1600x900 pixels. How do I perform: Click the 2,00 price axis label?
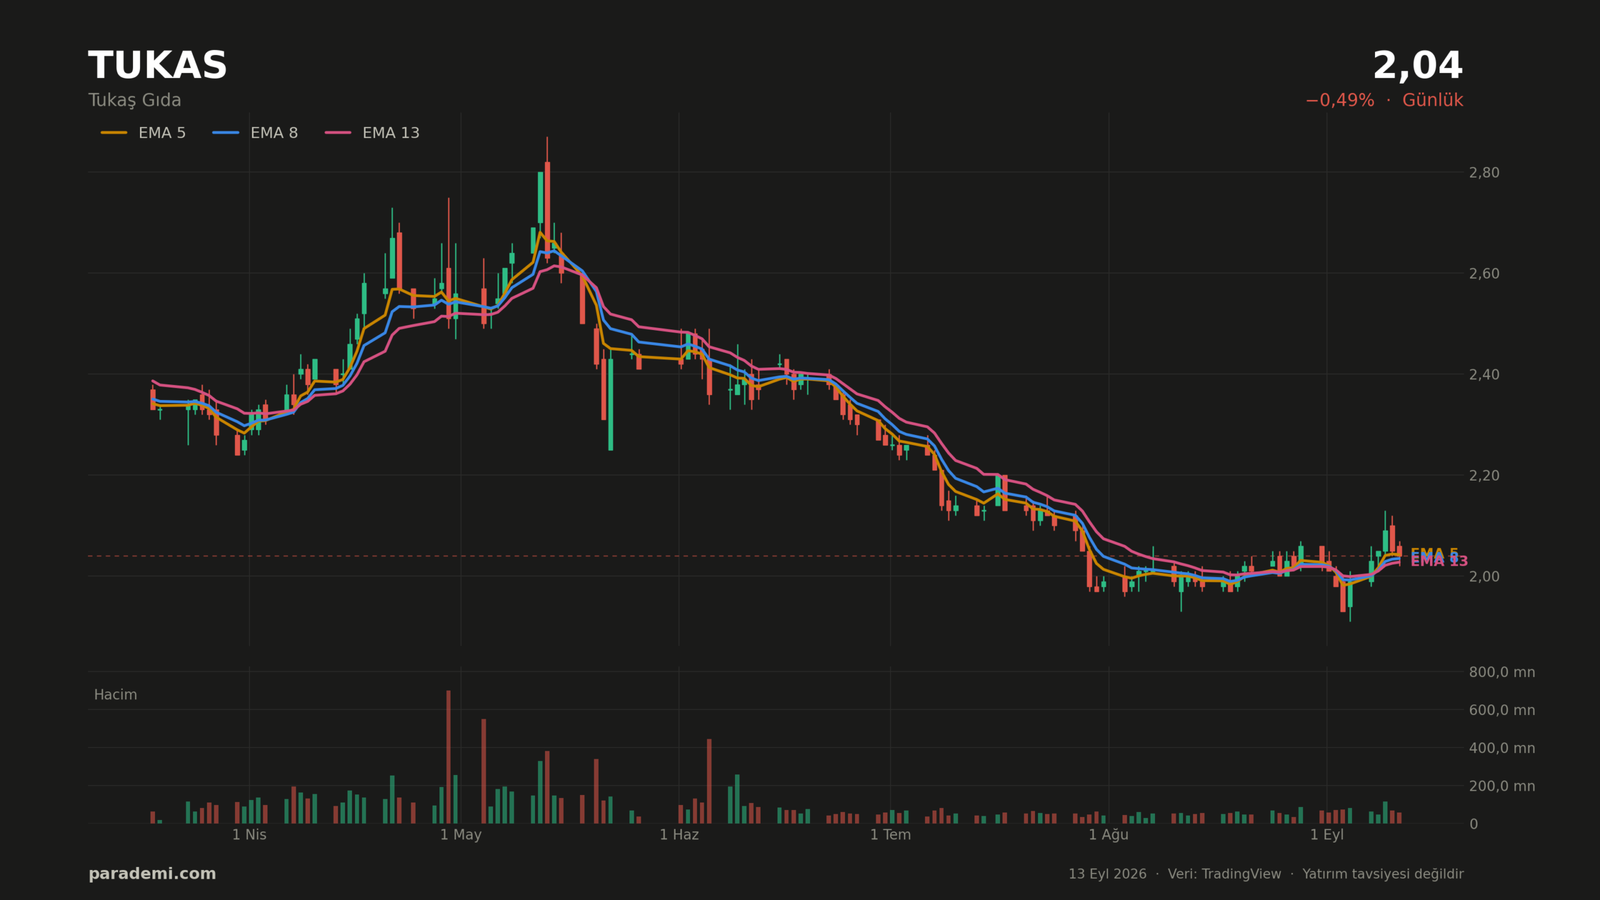pyautogui.click(x=1484, y=577)
